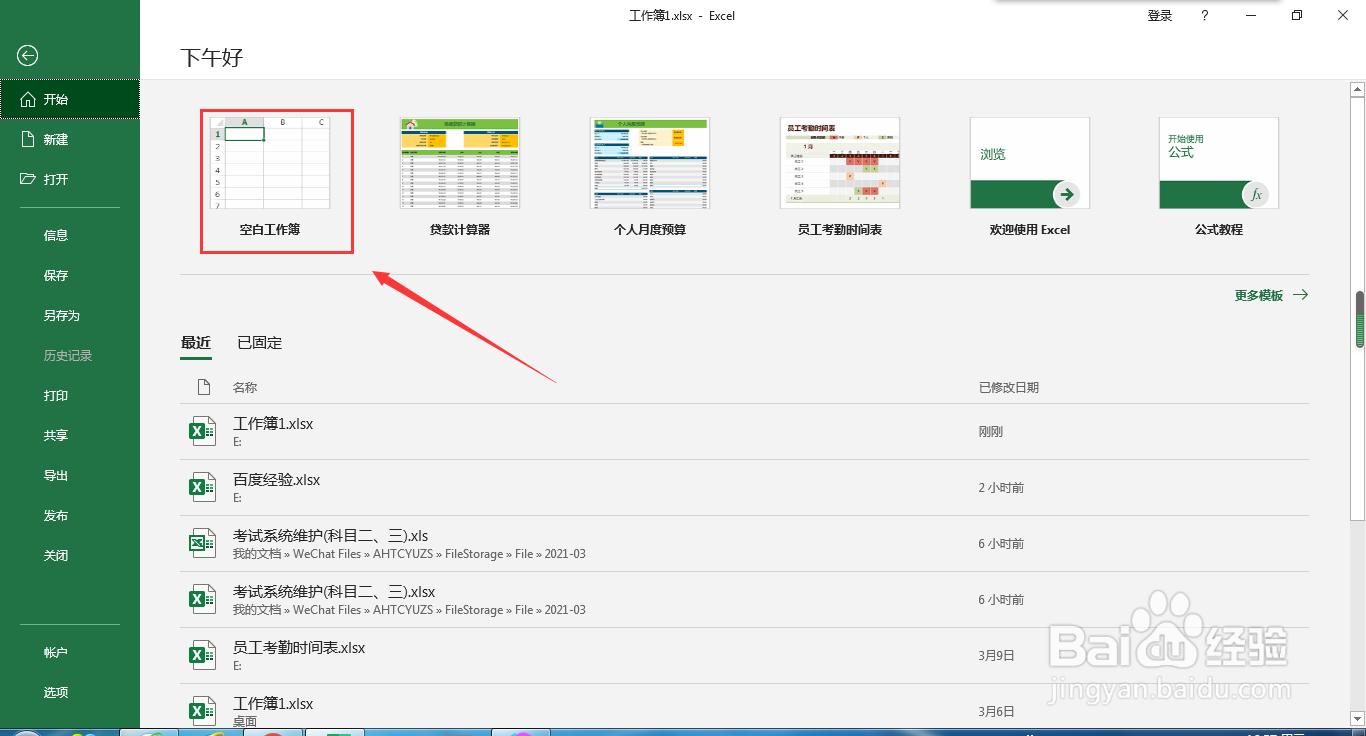Open 选项 (Options) from the sidebar
The height and width of the screenshot is (736, 1366).
56,691
